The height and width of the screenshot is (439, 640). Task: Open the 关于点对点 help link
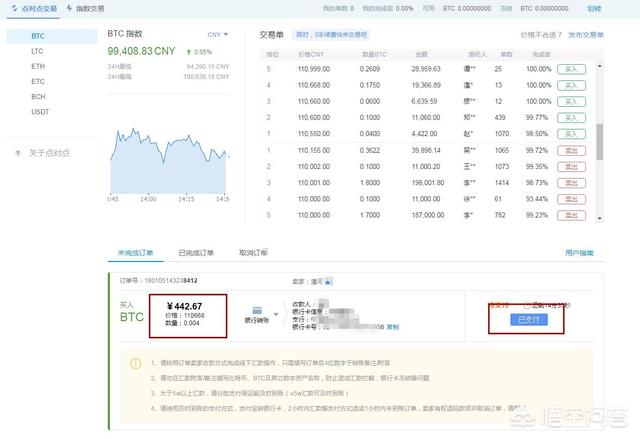tap(48, 153)
